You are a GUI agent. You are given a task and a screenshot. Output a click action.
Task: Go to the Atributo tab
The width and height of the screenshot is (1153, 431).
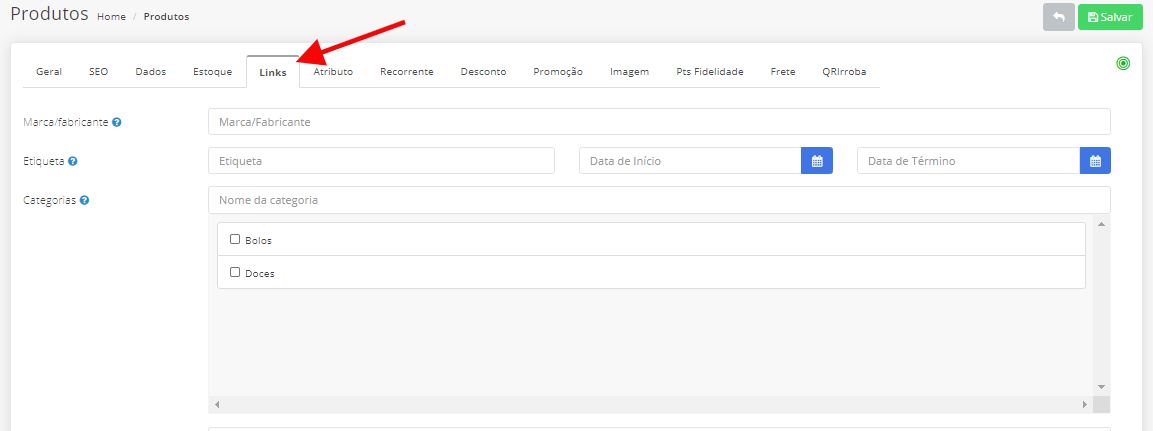click(333, 72)
